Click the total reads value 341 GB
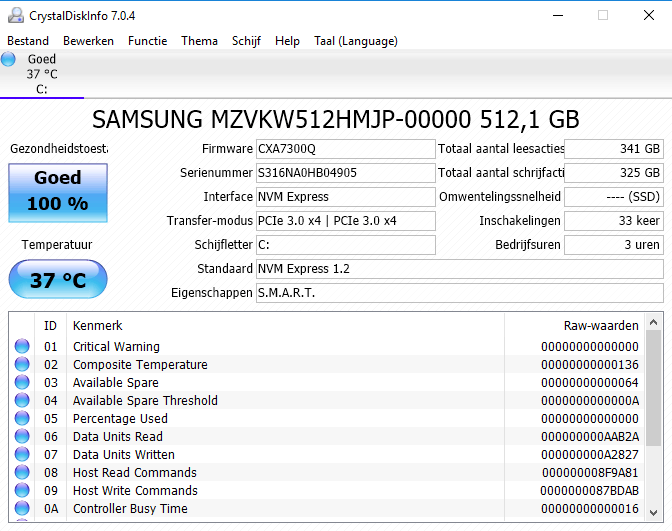Screen dimensions: 672x531 point(614,149)
